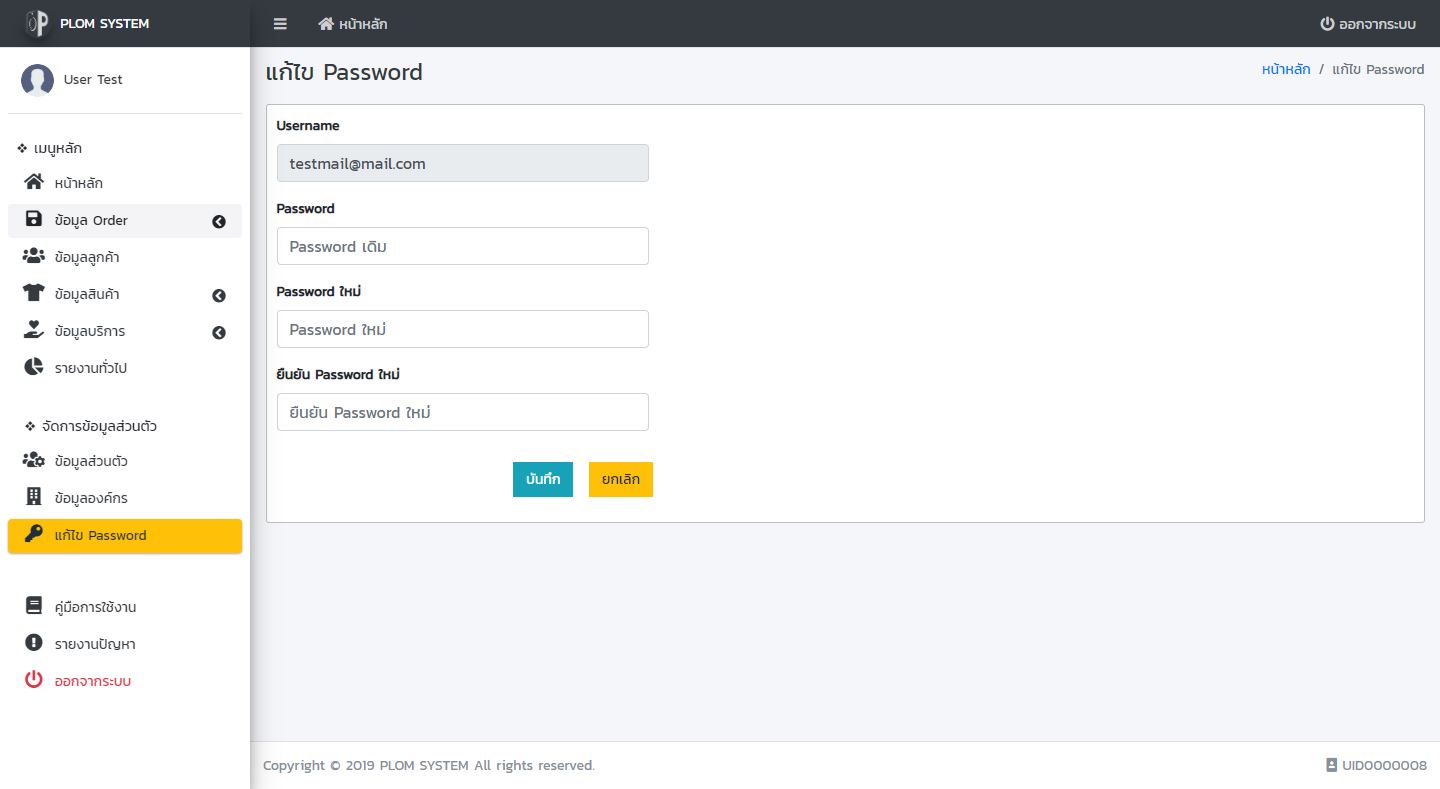
Task: Click the PLOM SYSTEM logo icon
Action: pos(37,23)
